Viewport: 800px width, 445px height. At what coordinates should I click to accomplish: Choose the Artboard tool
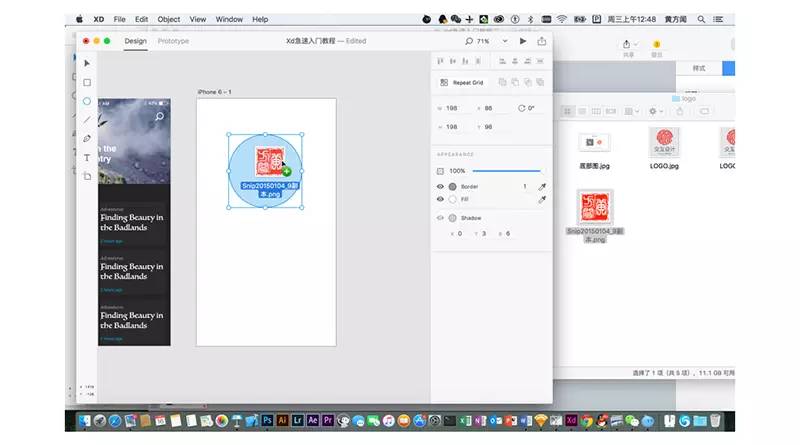click(x=87, y=177)
